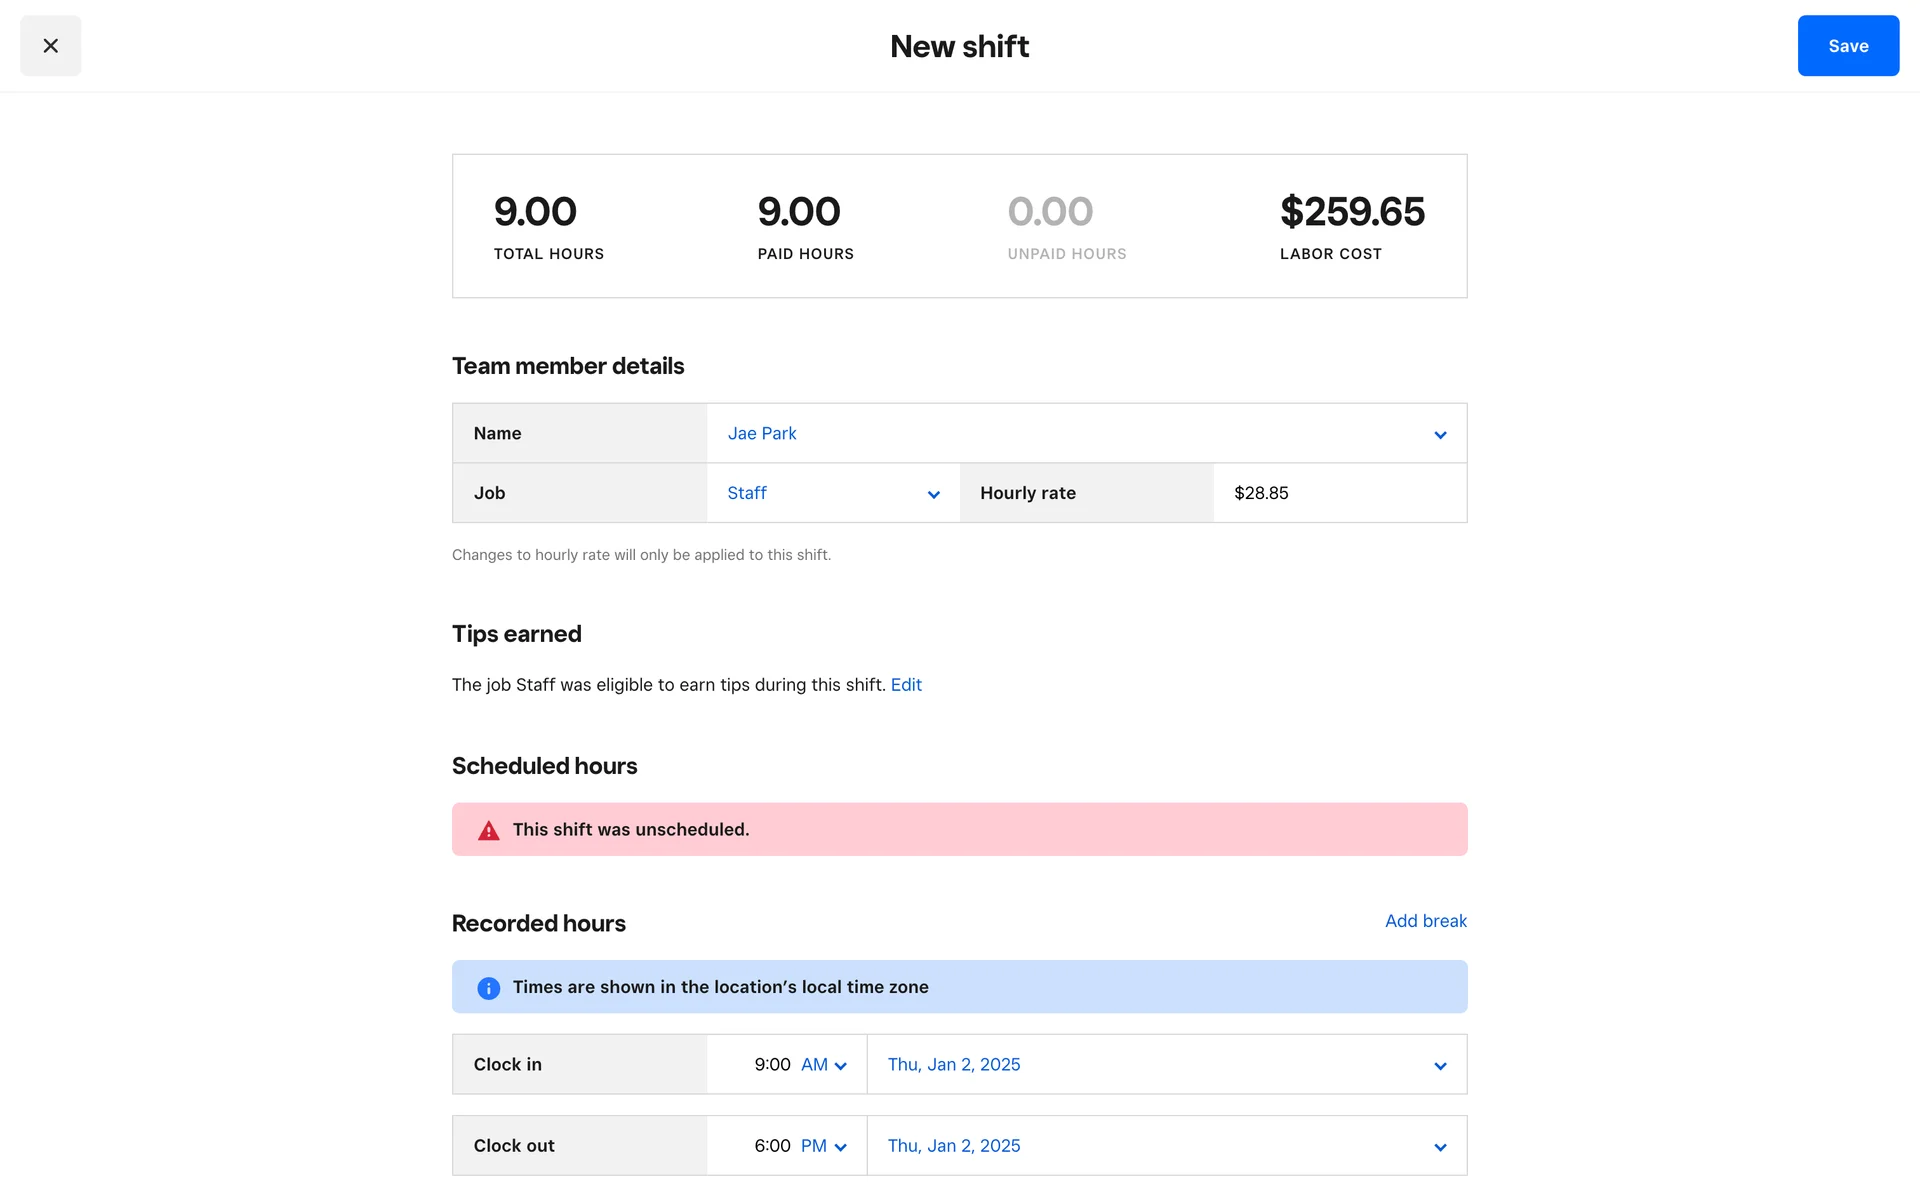Click the Clock in time field 9:00
The height and width of the screenshot is (1200, 1920).
click(x=771, y=1065)
